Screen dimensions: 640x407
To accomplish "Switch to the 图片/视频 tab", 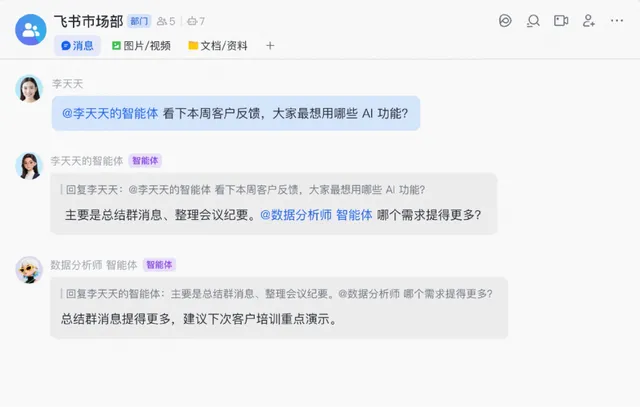I will pyautogui.click(x=141, y=46).
